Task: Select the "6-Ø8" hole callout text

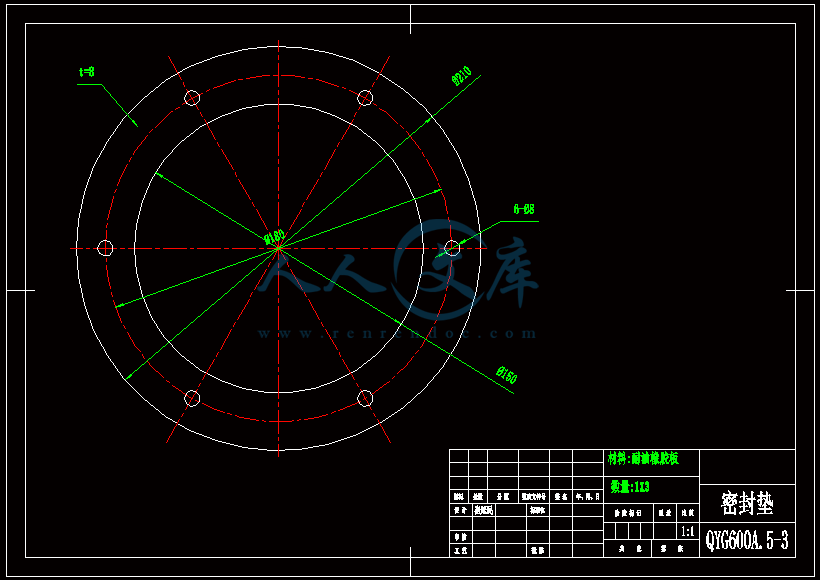Action: (524, 209)
